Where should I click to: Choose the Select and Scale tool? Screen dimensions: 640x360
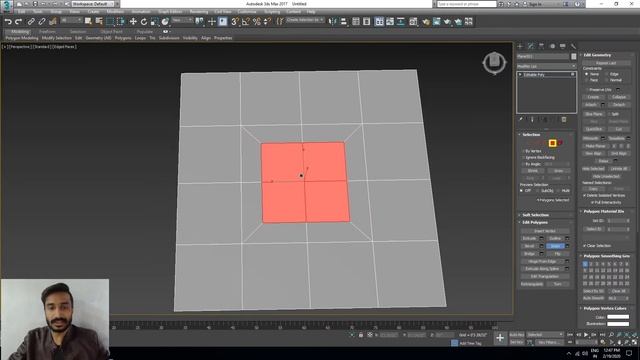[154, 22]
